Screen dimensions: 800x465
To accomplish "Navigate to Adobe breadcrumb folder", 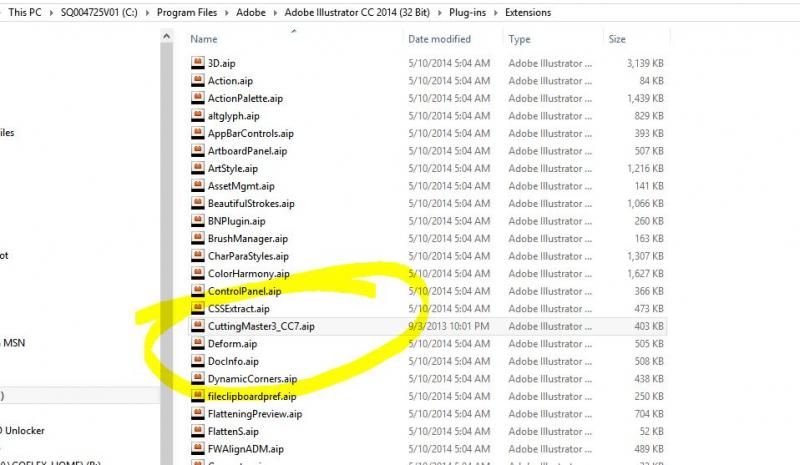I will pyautogui.click(x=251, y=12).
